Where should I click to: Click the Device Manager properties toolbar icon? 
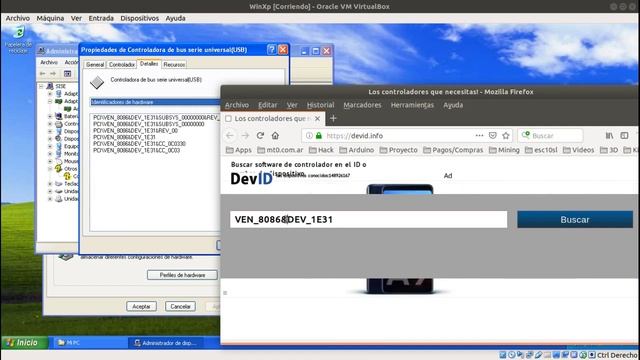(x=68, y=73)
